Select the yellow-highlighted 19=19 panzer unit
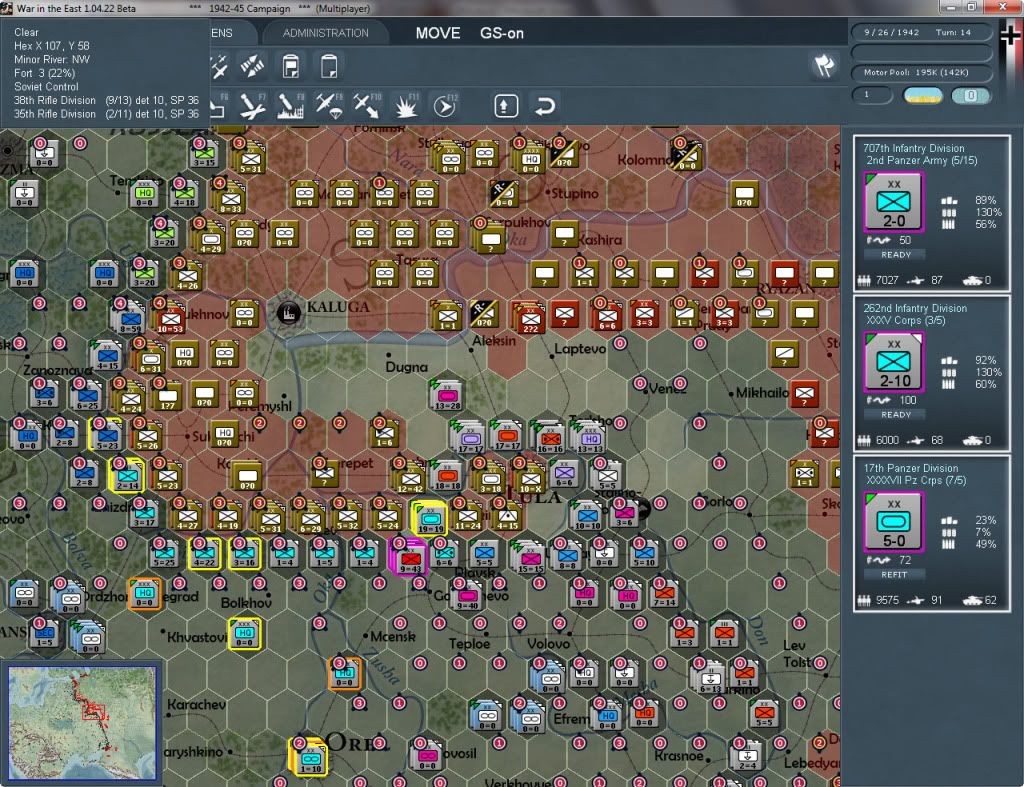This screenshot has height=787, width=1024. pos(430,519)
